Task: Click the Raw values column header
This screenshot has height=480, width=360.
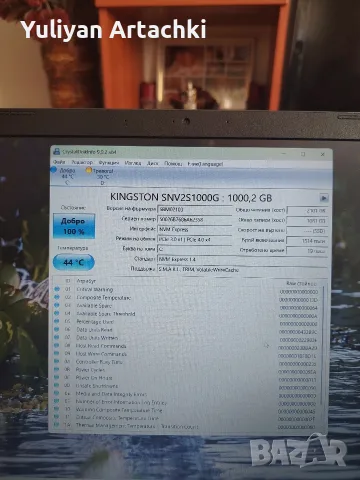Action: coord(301,284)
